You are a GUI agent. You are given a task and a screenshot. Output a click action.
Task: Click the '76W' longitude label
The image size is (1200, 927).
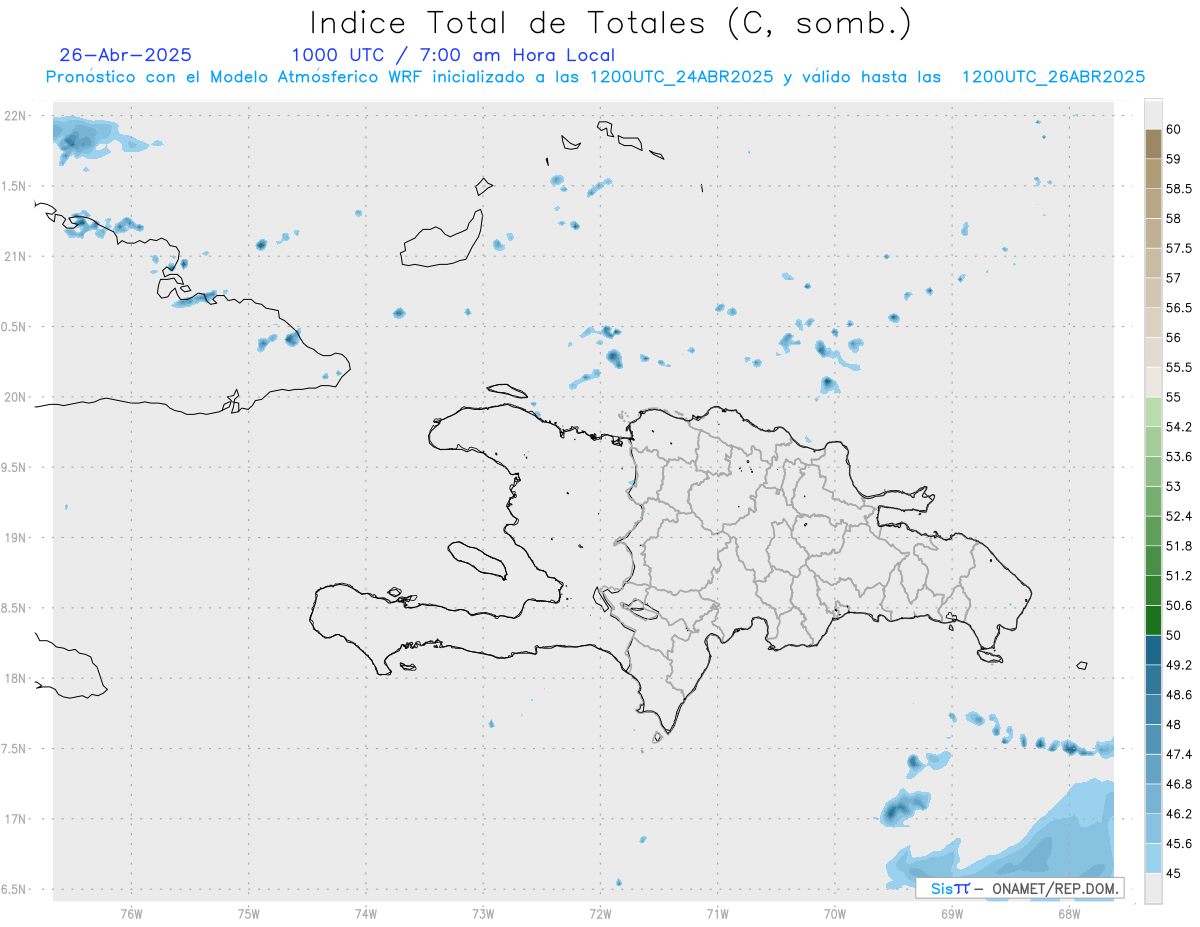tap(131, 913)
